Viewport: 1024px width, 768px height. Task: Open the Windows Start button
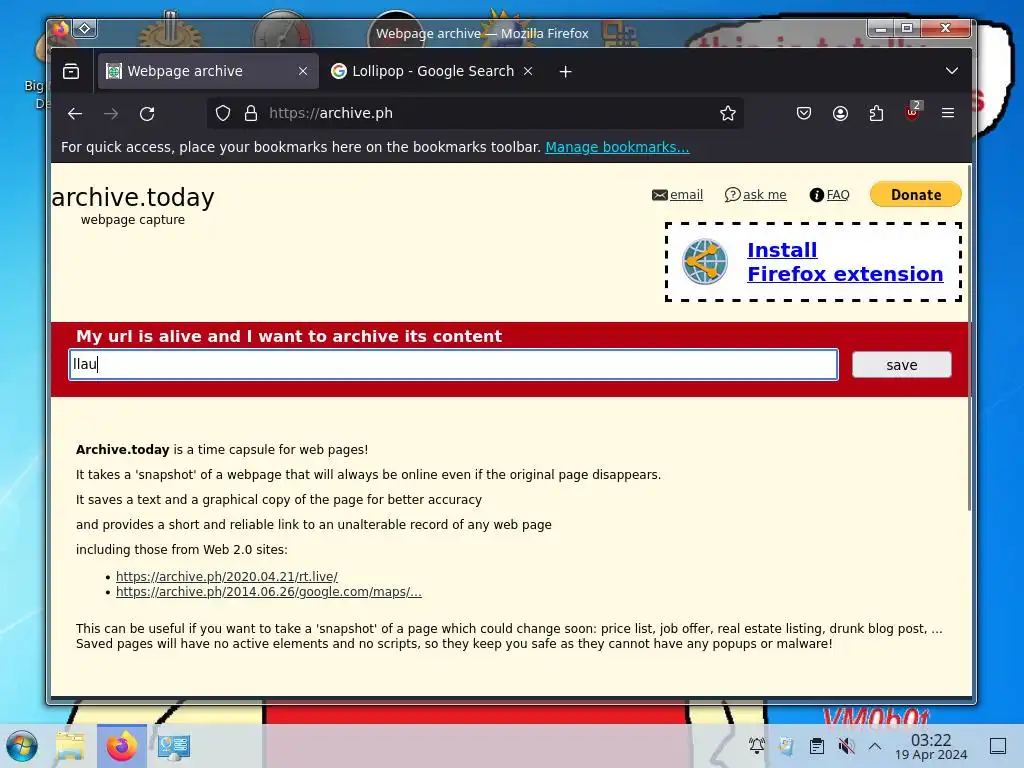(22, 746)
